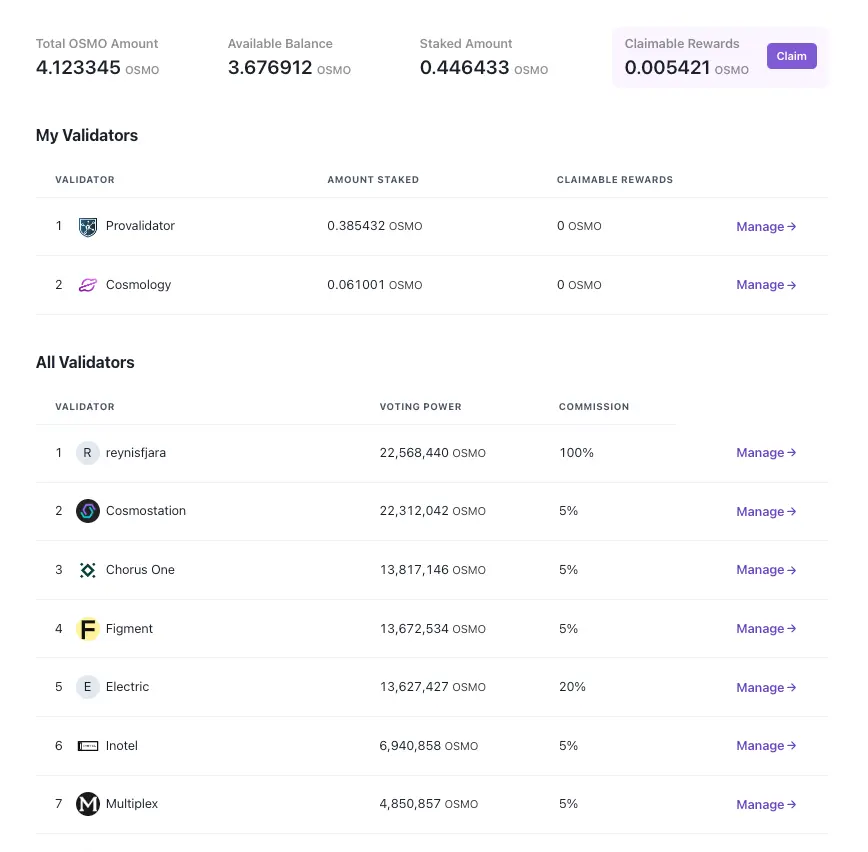Manage the Multiplex validator
The width and height of the screenshot is (868, 852).
tap(766, 805)
